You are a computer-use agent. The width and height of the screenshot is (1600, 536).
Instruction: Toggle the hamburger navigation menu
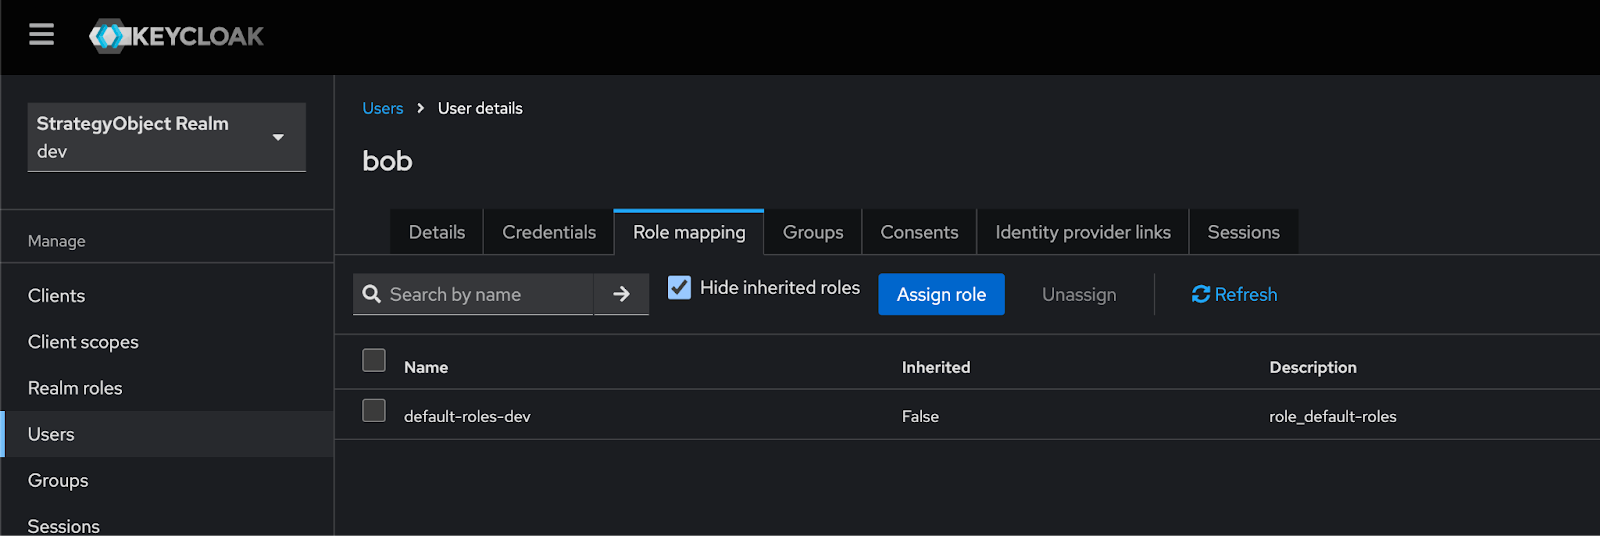pos(41,36)
